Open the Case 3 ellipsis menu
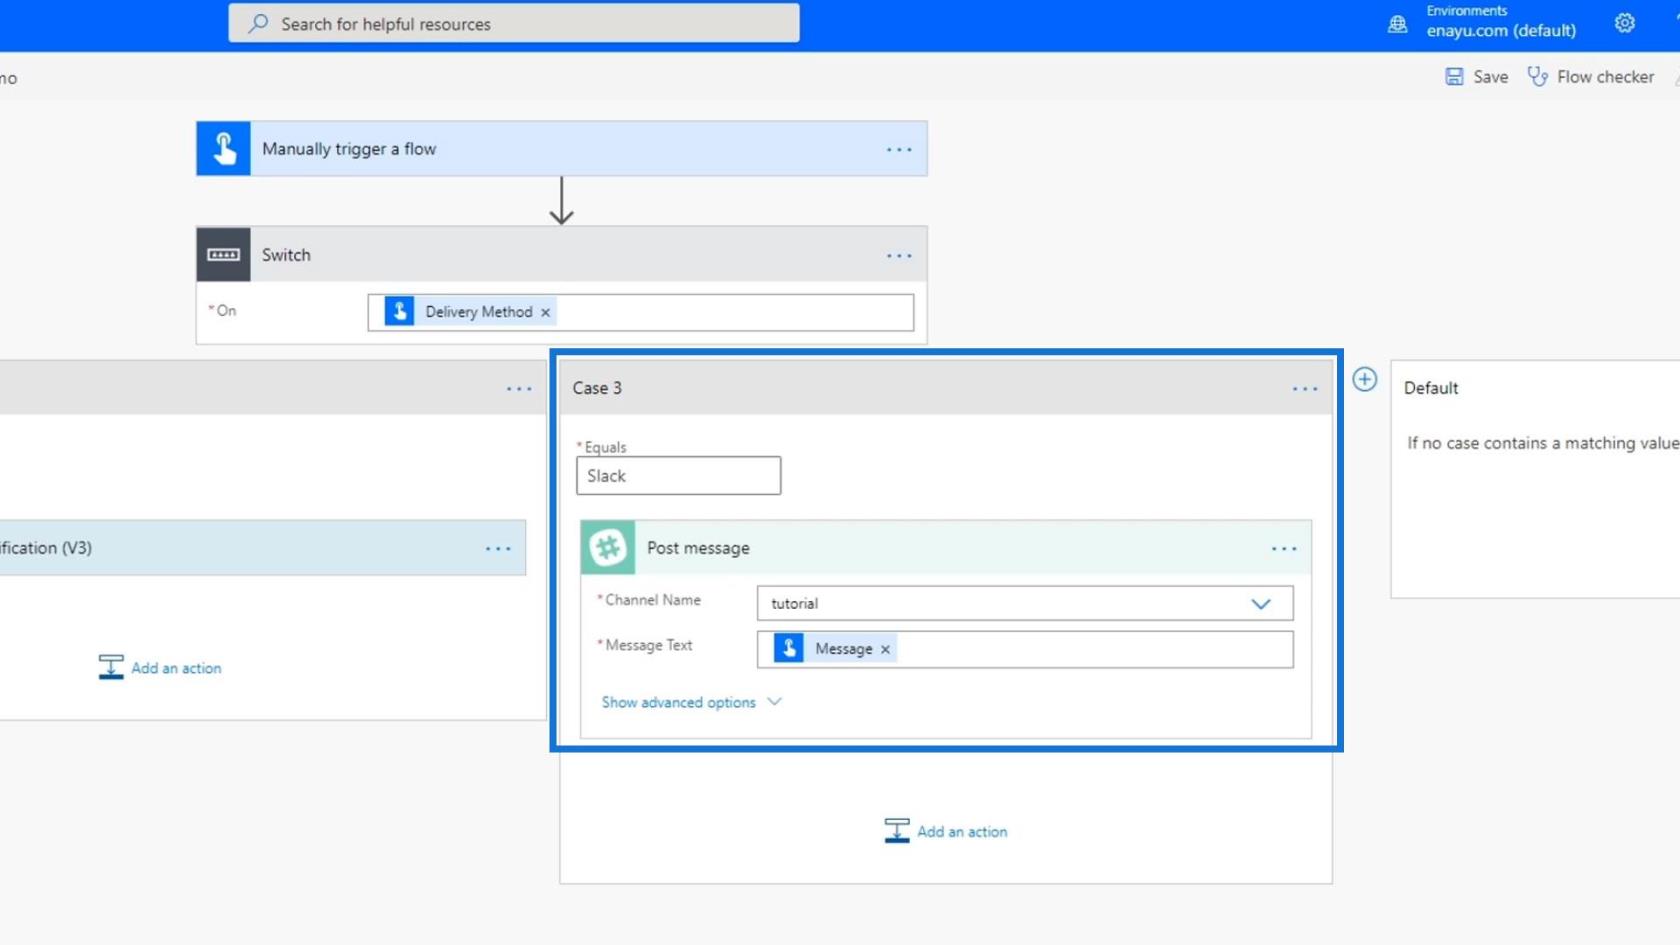1680x945 pixels. point(1305,389)
